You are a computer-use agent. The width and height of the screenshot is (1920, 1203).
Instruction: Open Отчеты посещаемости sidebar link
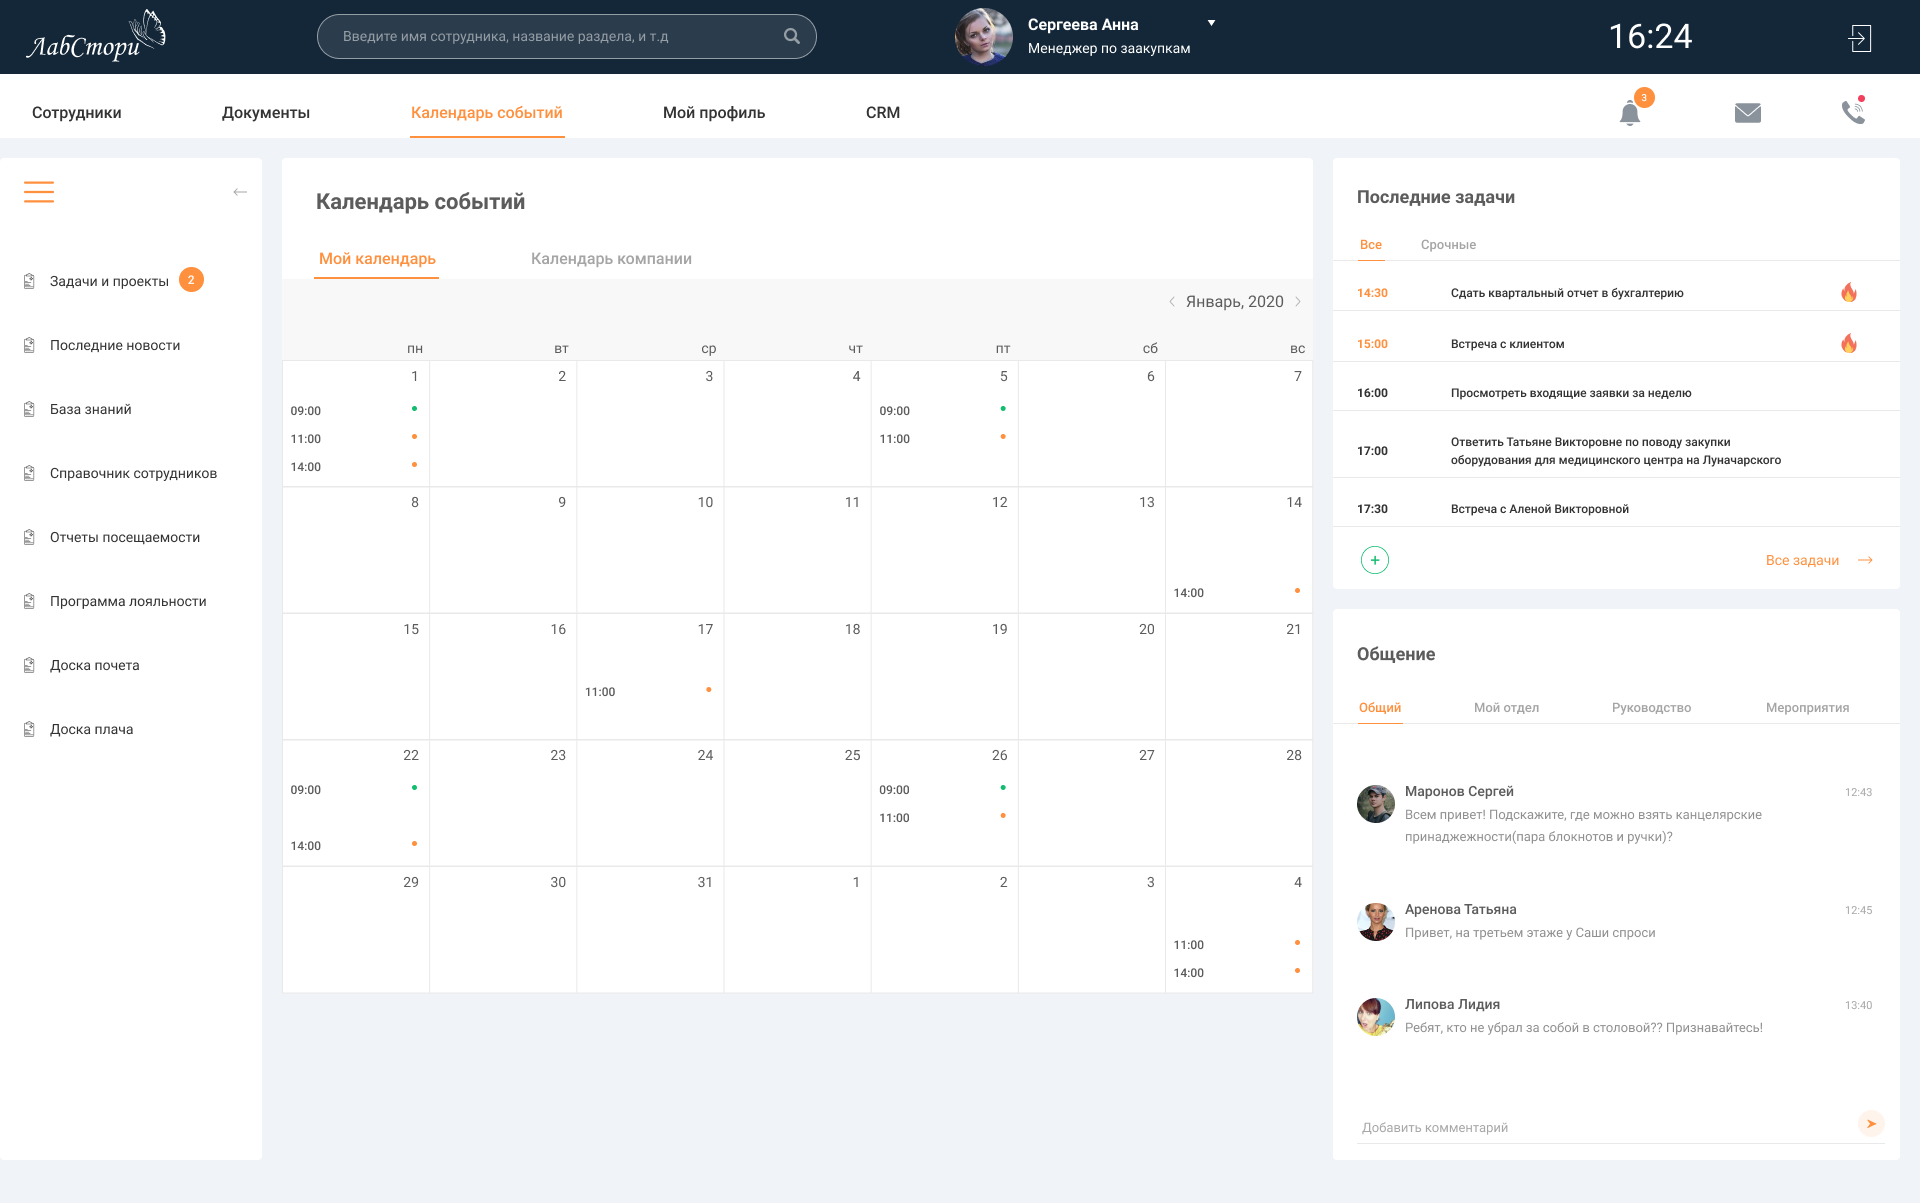[x=125, y=537]
